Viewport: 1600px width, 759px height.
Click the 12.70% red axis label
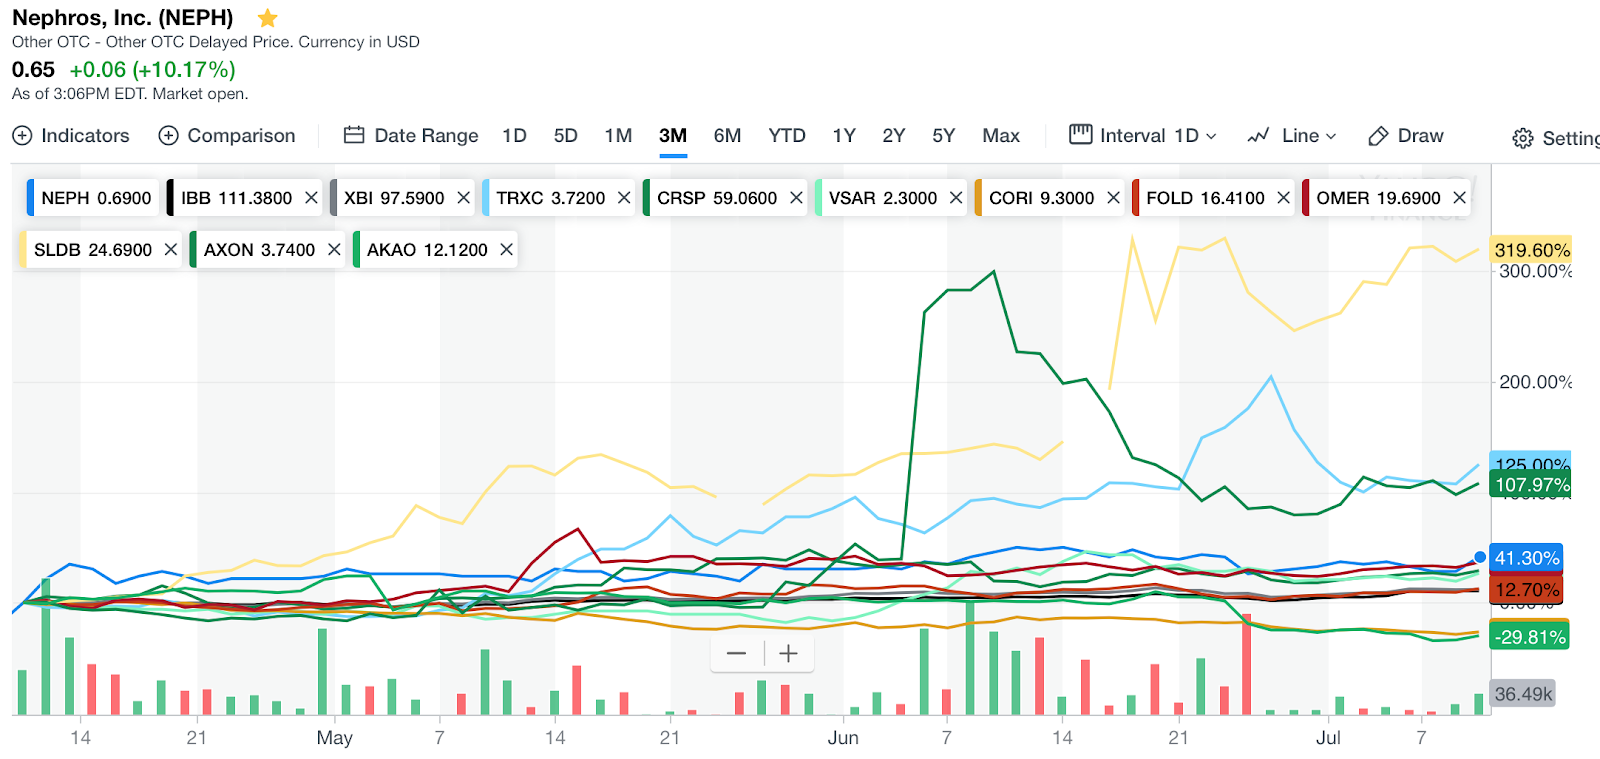click(x=1526, y=590)
